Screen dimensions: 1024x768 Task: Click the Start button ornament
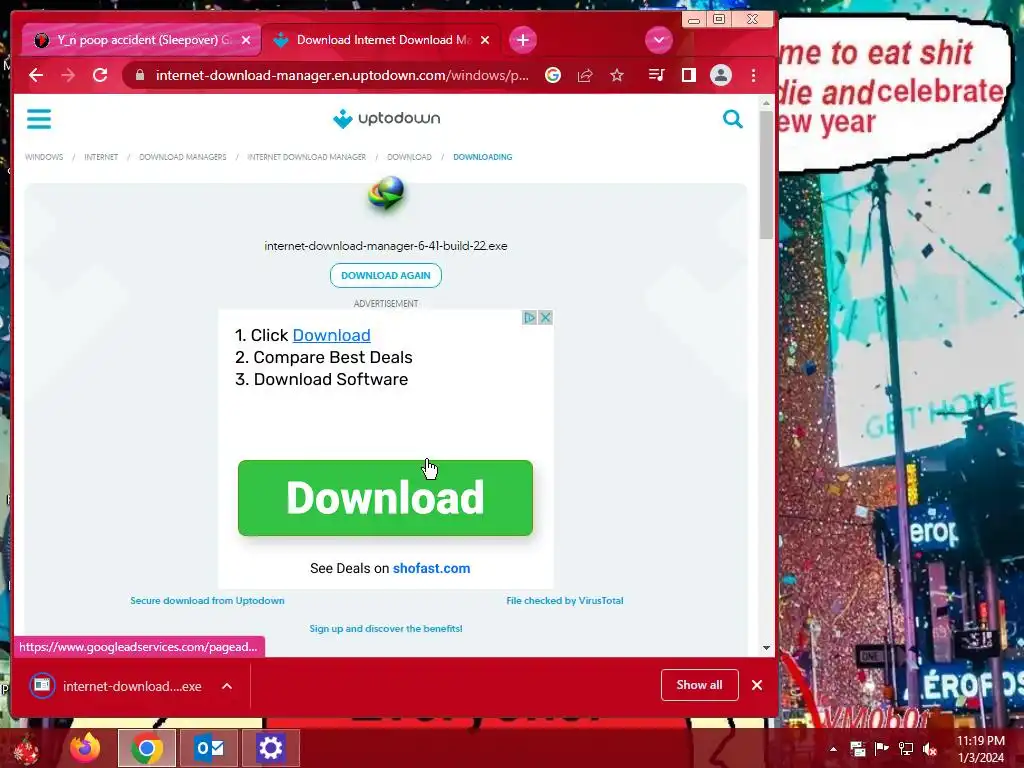click(26, 749)
